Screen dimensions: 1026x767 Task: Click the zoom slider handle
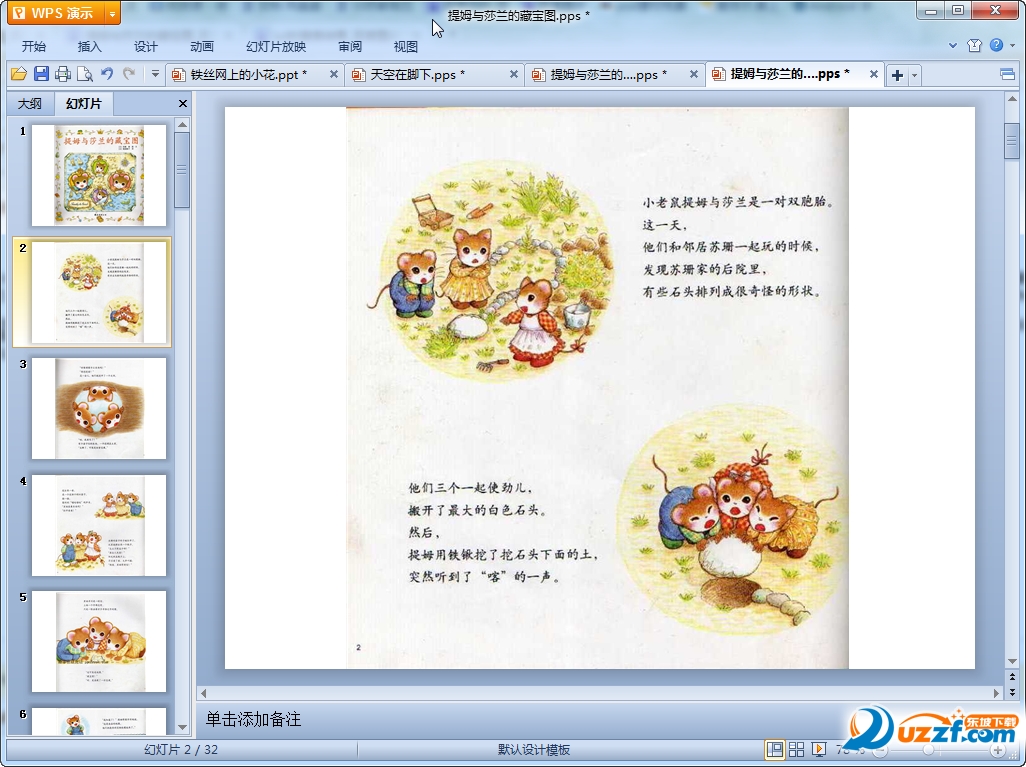[928, 750]
